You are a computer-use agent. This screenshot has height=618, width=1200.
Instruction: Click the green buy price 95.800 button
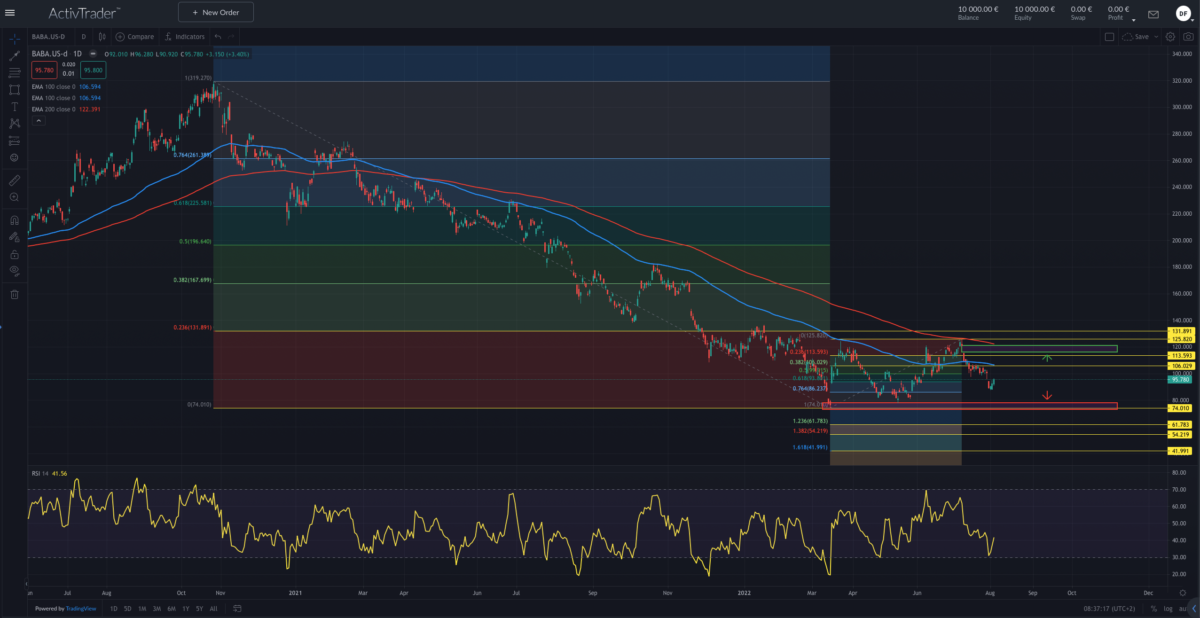coord(93,70)
